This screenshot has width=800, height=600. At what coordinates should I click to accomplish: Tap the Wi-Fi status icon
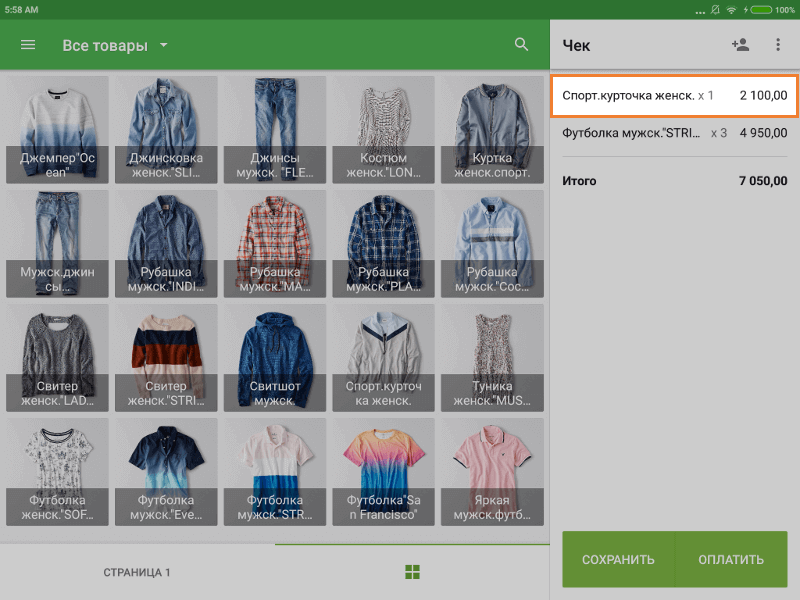[x=731, y=9]
